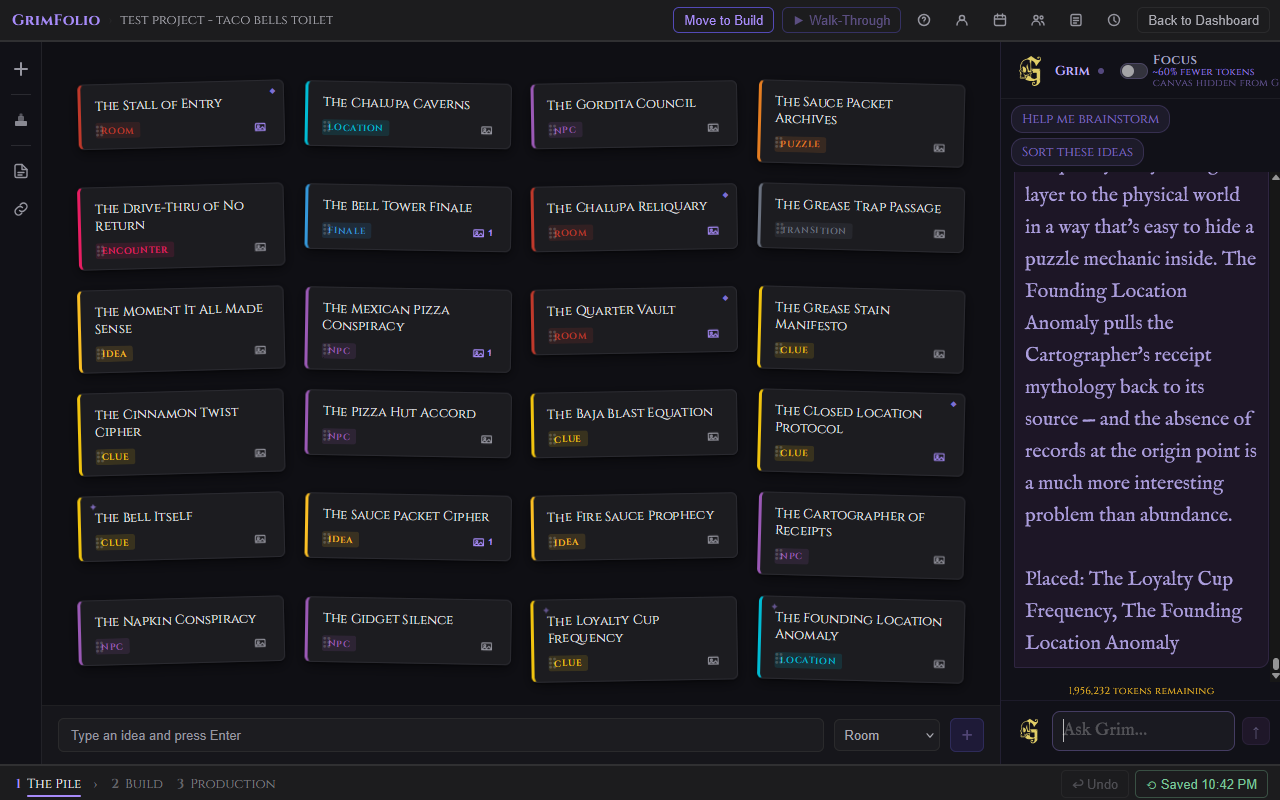The image size is (1280, 800).
Task: Click image icon on Fire Sauce Prophecy card
Action: click(713, 539)
